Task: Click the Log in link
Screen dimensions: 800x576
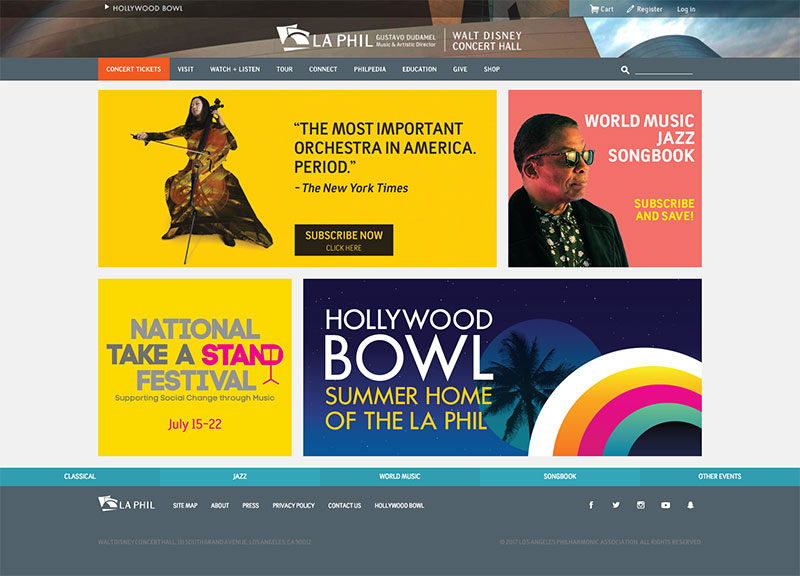Action: (686, 9)
